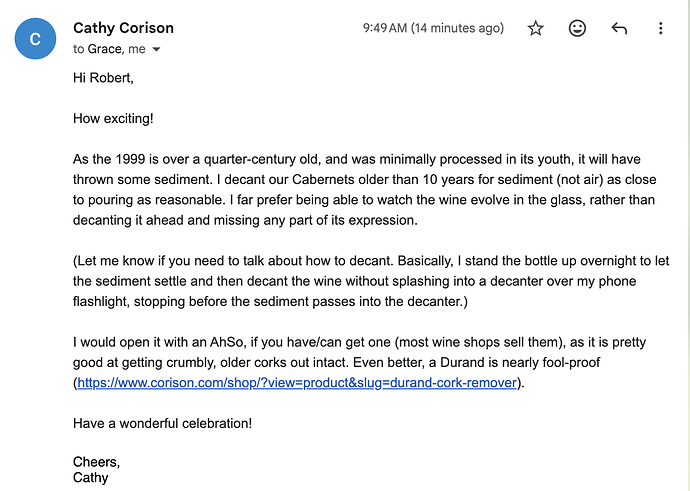This screenshot has height=491, width=690.
Task: Click the 'Cathy' signature at bottom
Action: 90,477
